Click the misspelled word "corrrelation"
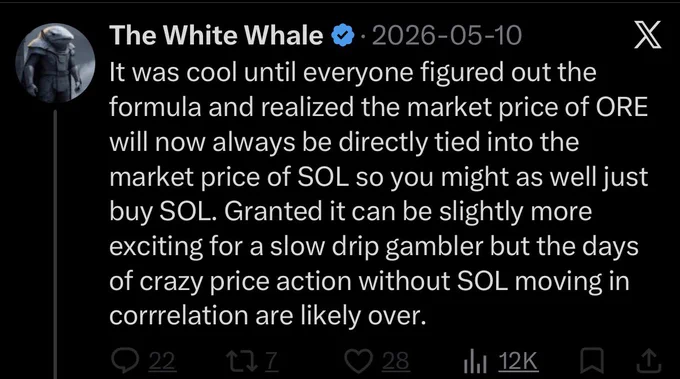The height and width of the screenshot is (379, 680). click(x=178, y=316)
